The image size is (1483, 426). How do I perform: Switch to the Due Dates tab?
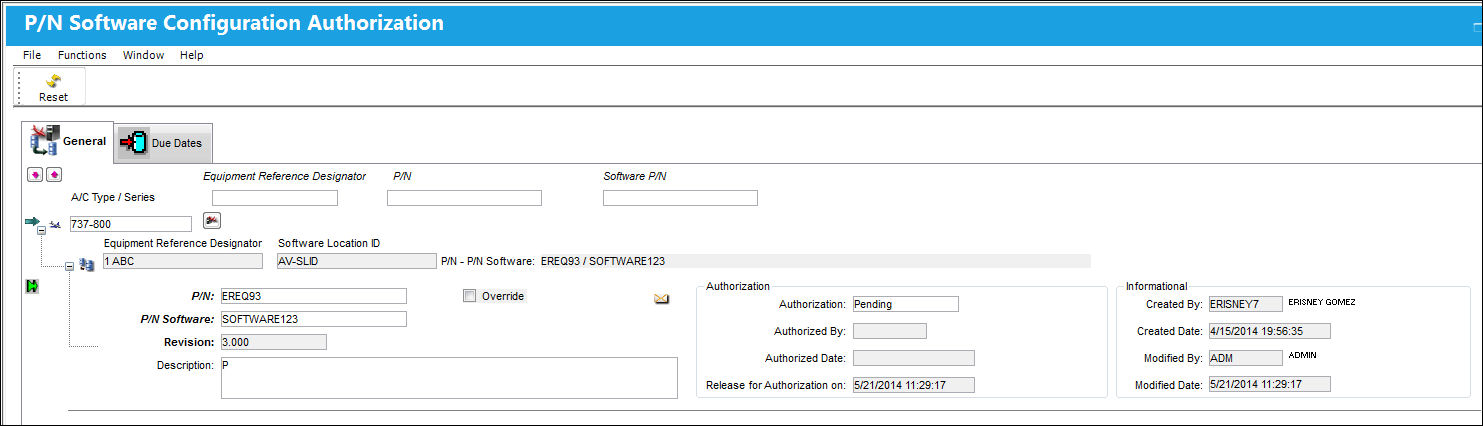tap(164, 143)
